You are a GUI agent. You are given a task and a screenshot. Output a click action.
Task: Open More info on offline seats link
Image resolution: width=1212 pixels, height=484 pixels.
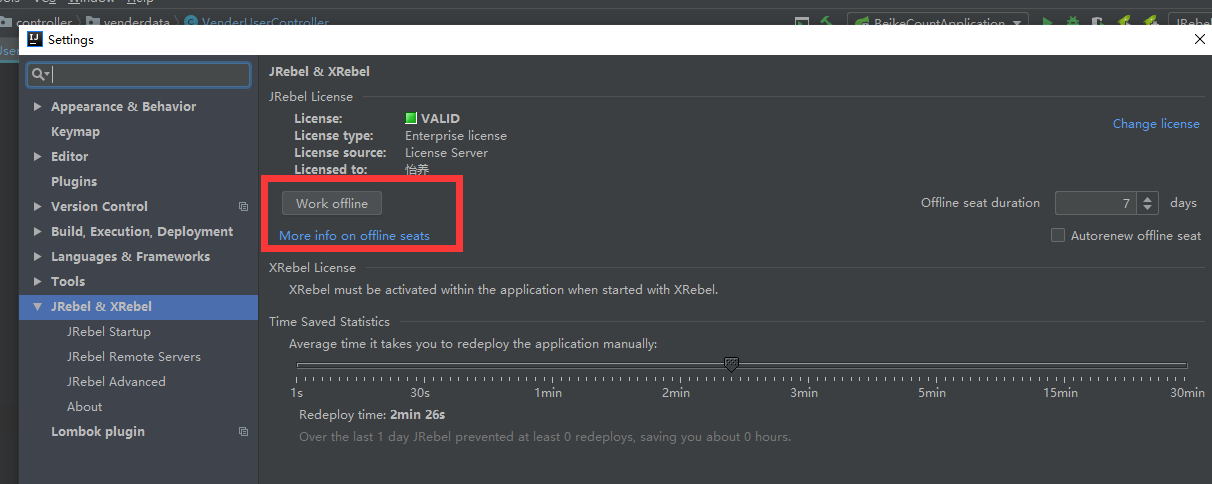pos(354,236)
